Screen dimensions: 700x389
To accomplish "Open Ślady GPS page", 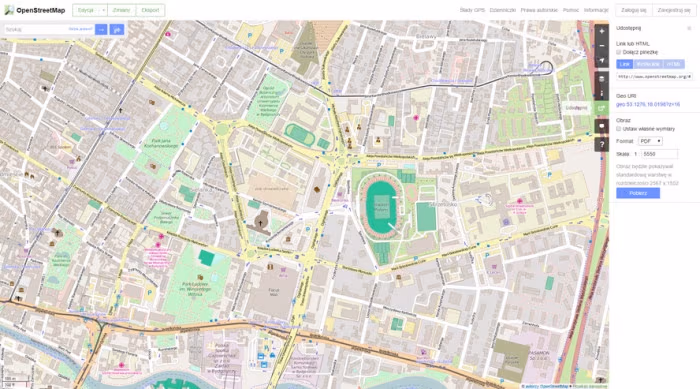I will tap(472, 10).
